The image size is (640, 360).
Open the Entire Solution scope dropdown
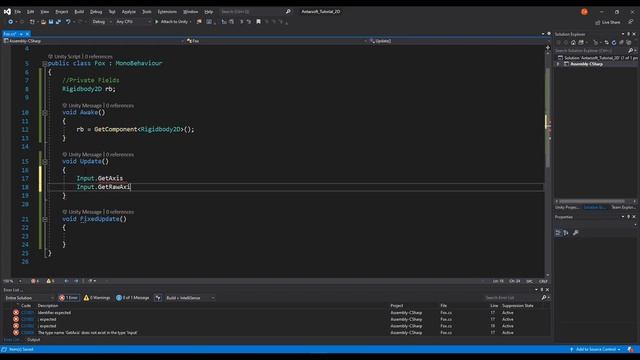click(29, 298)
